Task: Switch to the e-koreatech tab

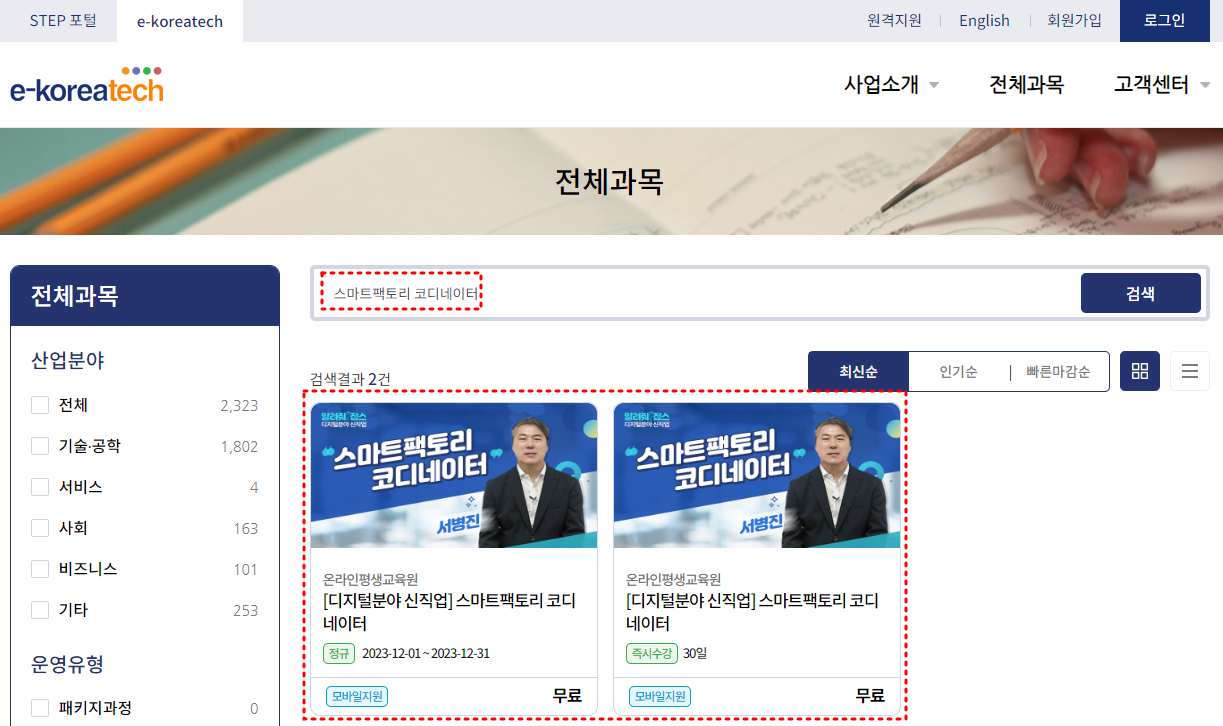Action: (x=180, y=21)
